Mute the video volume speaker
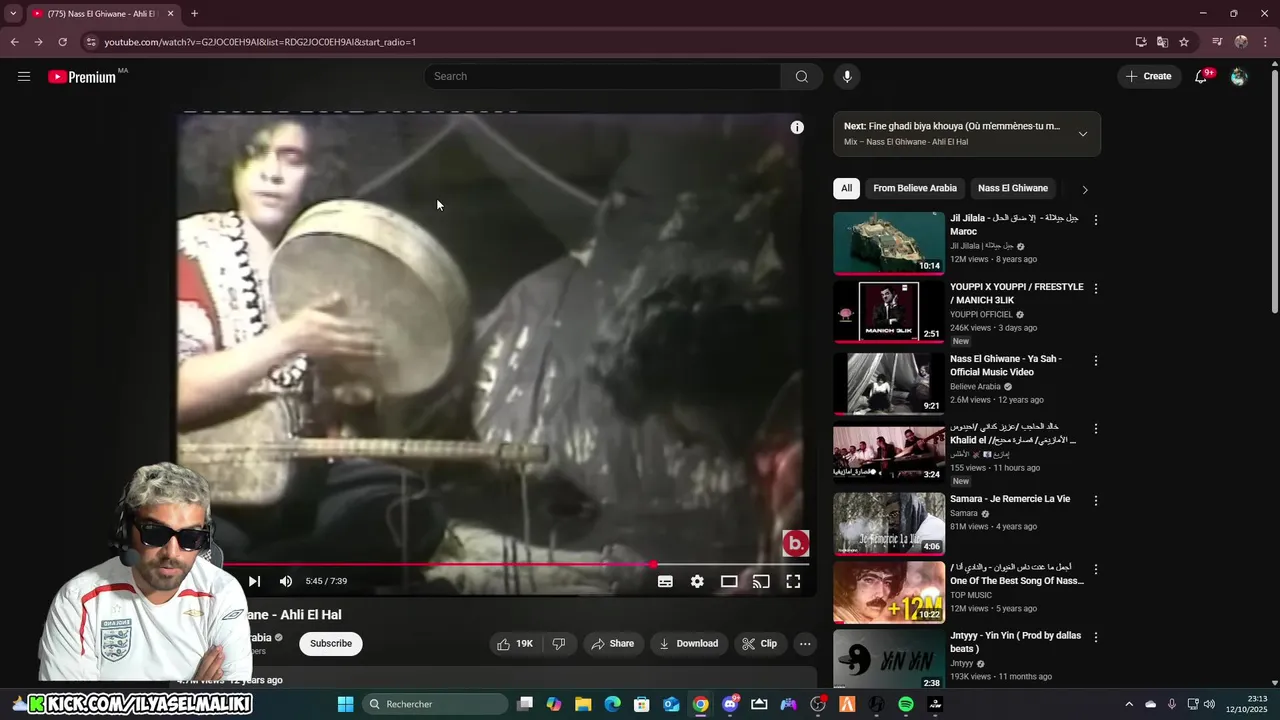This screenshot has height=720, width=1280. [x=286, y=581]
